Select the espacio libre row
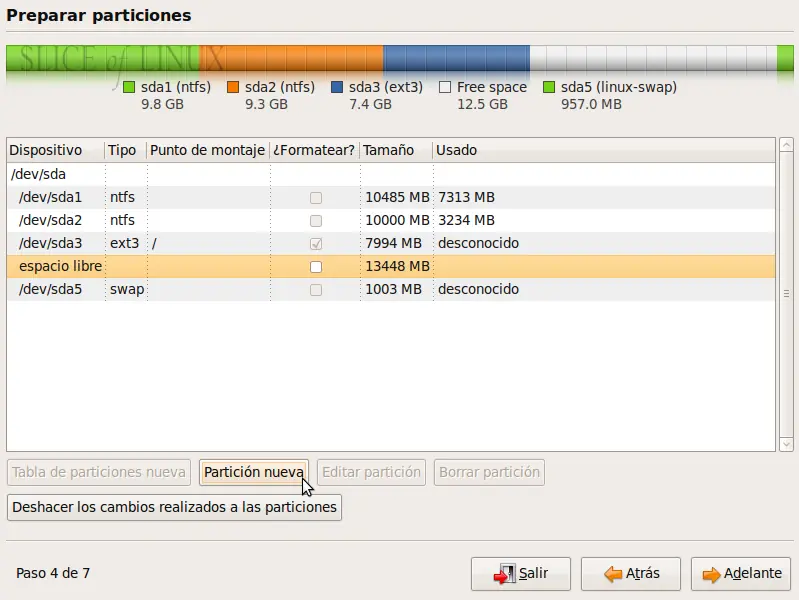This screenshot has height=600, width=799. (x=391, y=266)
